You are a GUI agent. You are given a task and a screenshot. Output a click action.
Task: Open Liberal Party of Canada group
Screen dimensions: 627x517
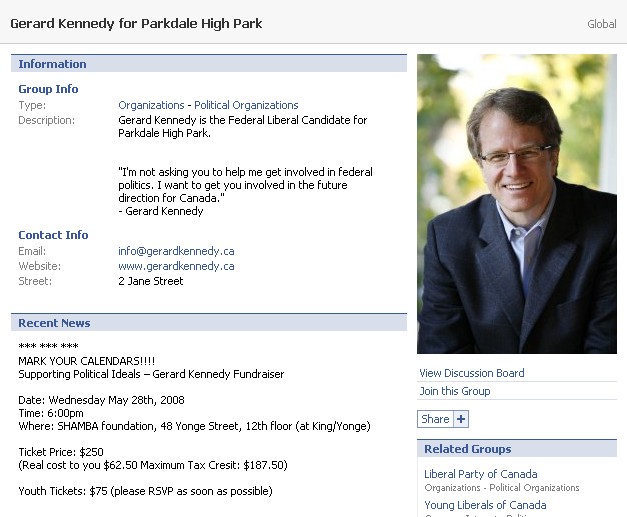[480, 474]
